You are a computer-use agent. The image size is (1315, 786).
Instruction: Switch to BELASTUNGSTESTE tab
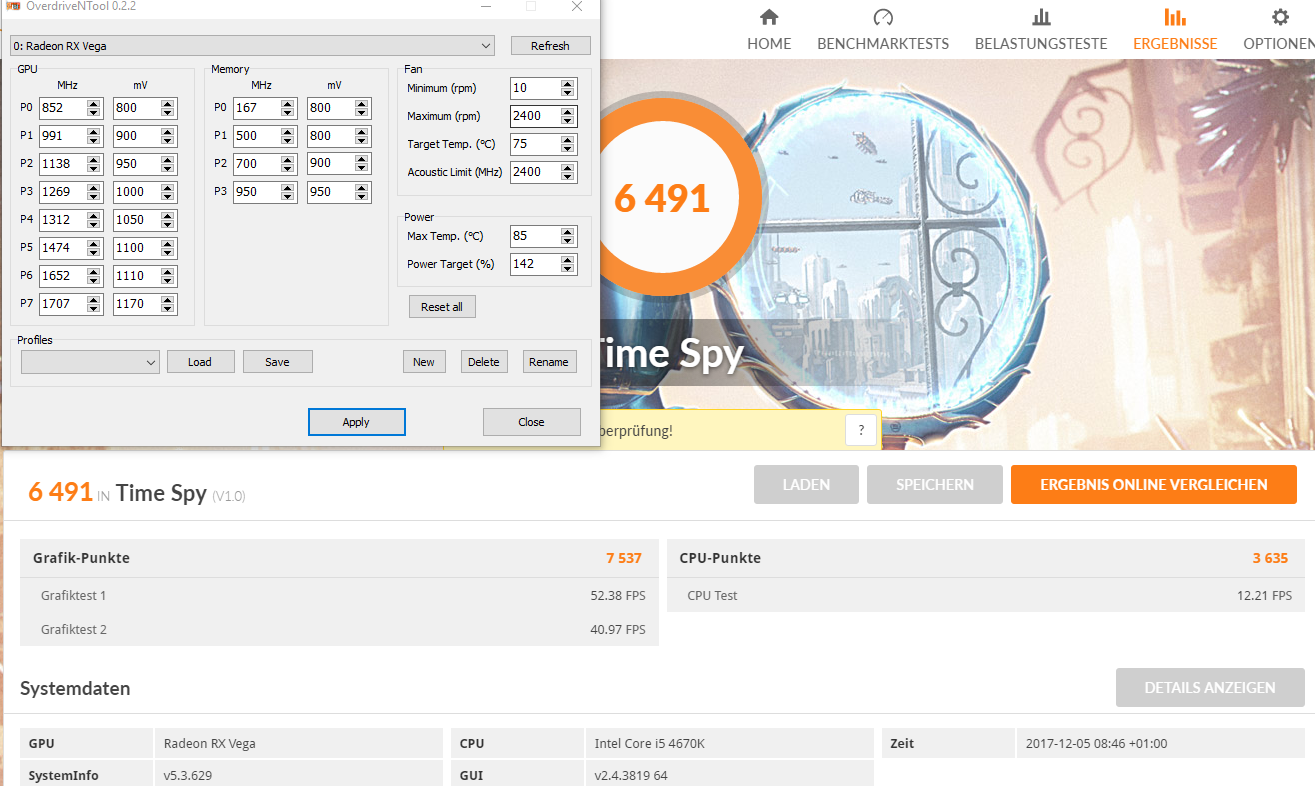[1041, 29]
